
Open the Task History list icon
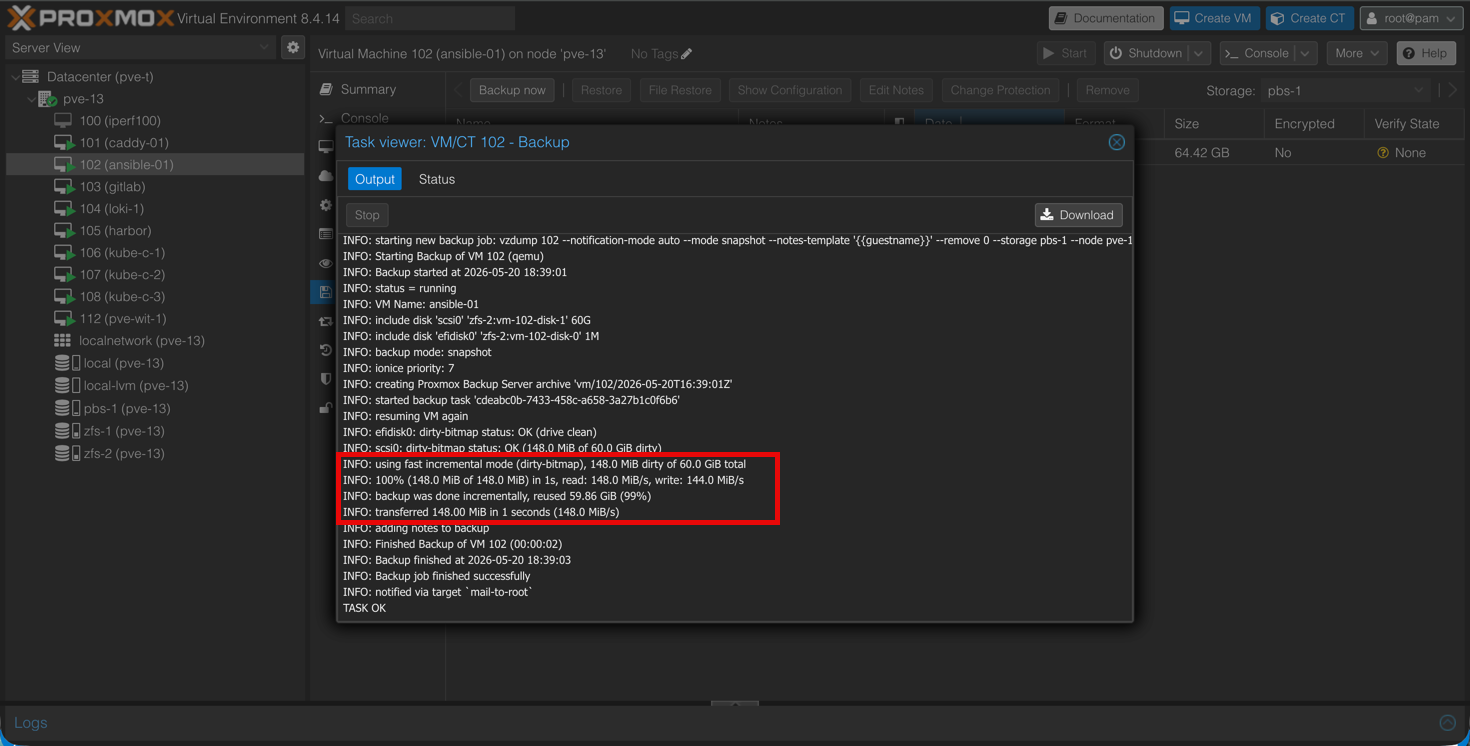326,234
